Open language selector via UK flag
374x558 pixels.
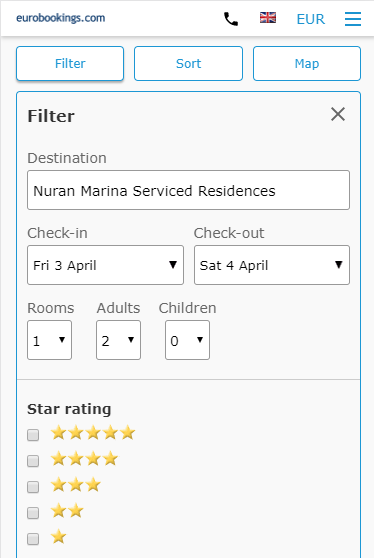click(x=268, y=17)
